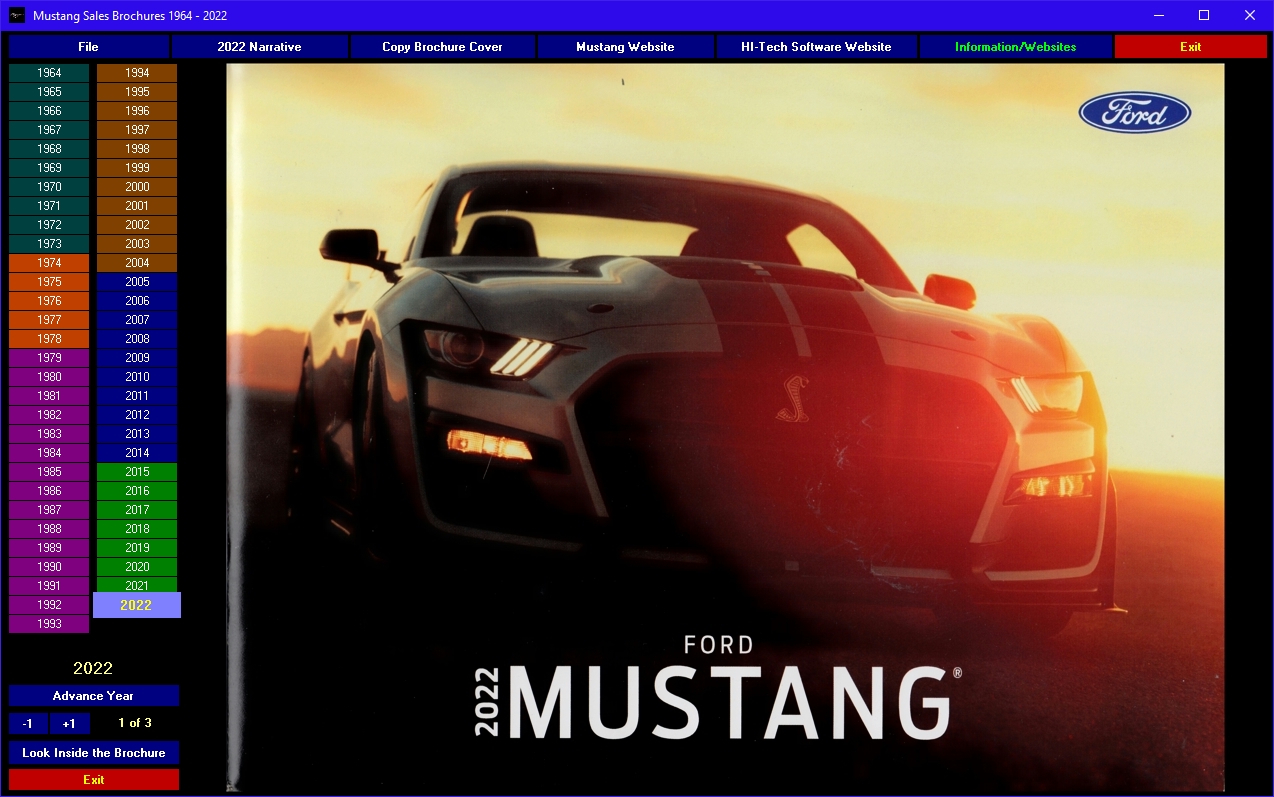Click the 2022 brochure cover image
1274x797 pixels.
pyautogui.click(x=725, y=427)
